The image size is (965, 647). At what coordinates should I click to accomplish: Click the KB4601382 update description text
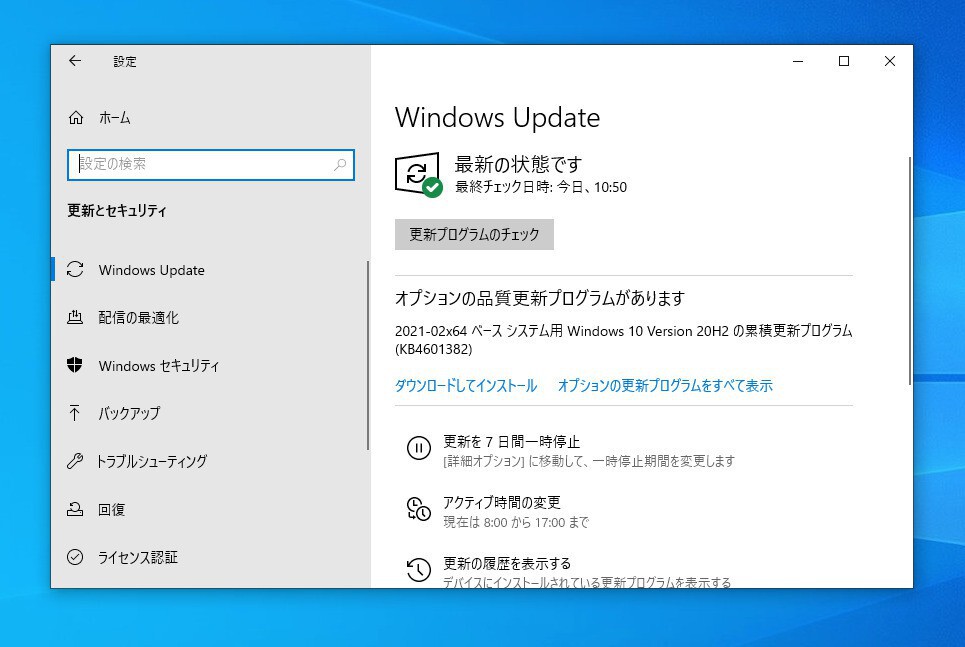tap(623, 339)
